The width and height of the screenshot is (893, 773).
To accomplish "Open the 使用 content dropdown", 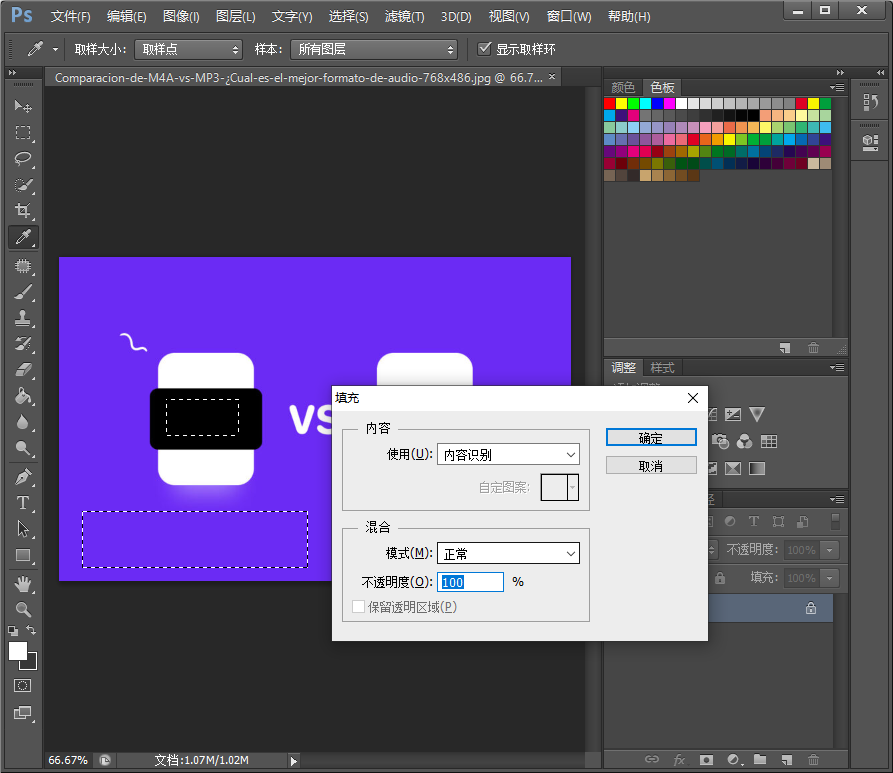I will point(508,455).
